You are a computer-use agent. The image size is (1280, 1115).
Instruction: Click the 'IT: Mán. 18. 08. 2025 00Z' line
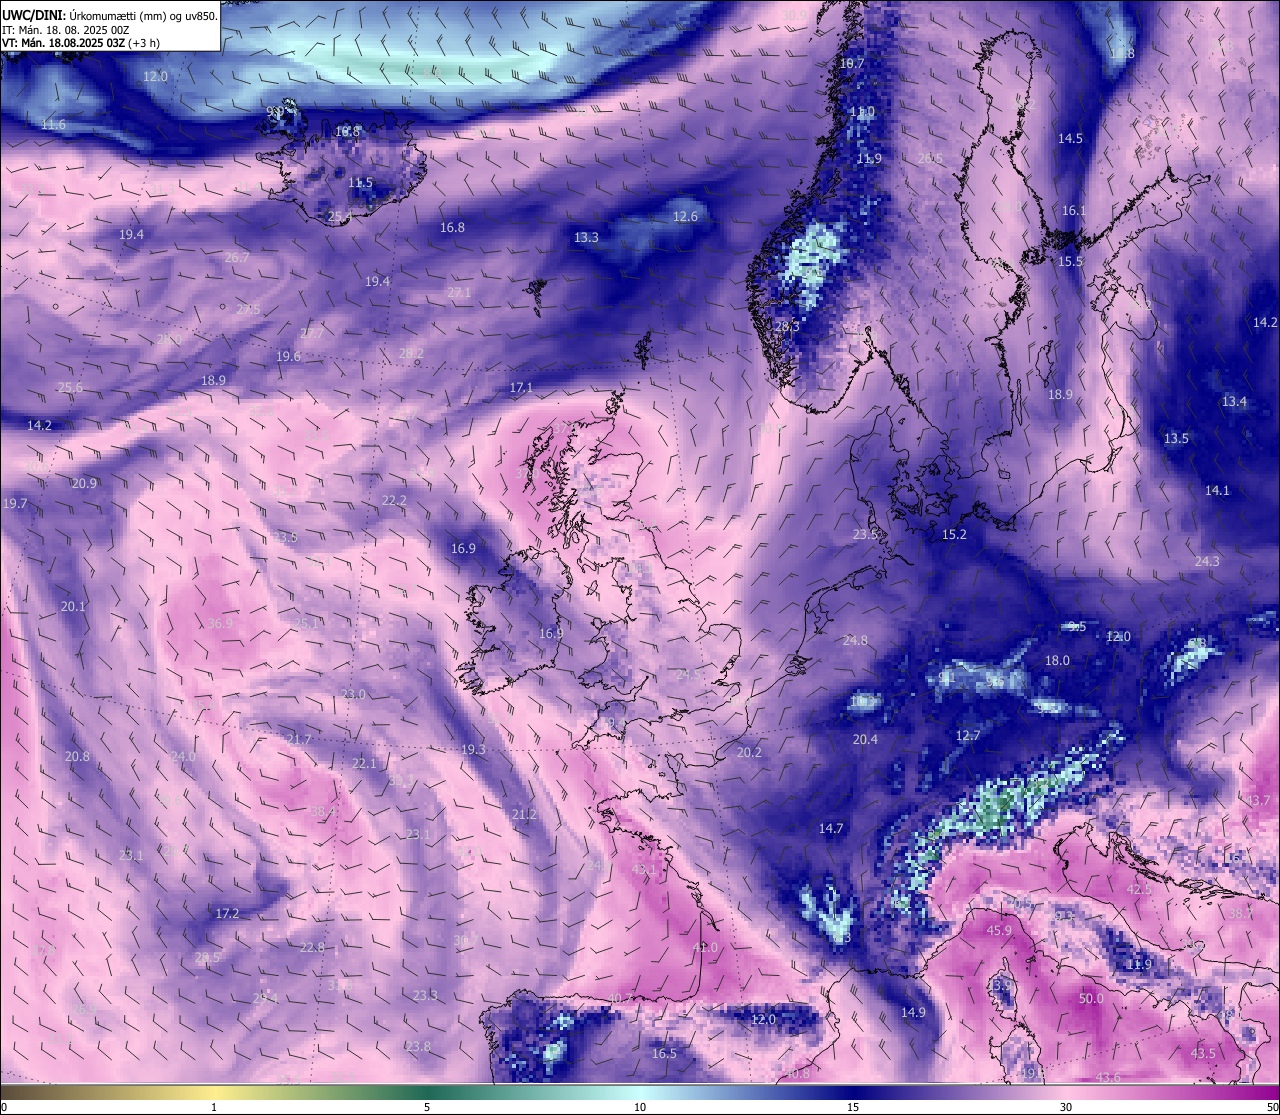(64, 30)
